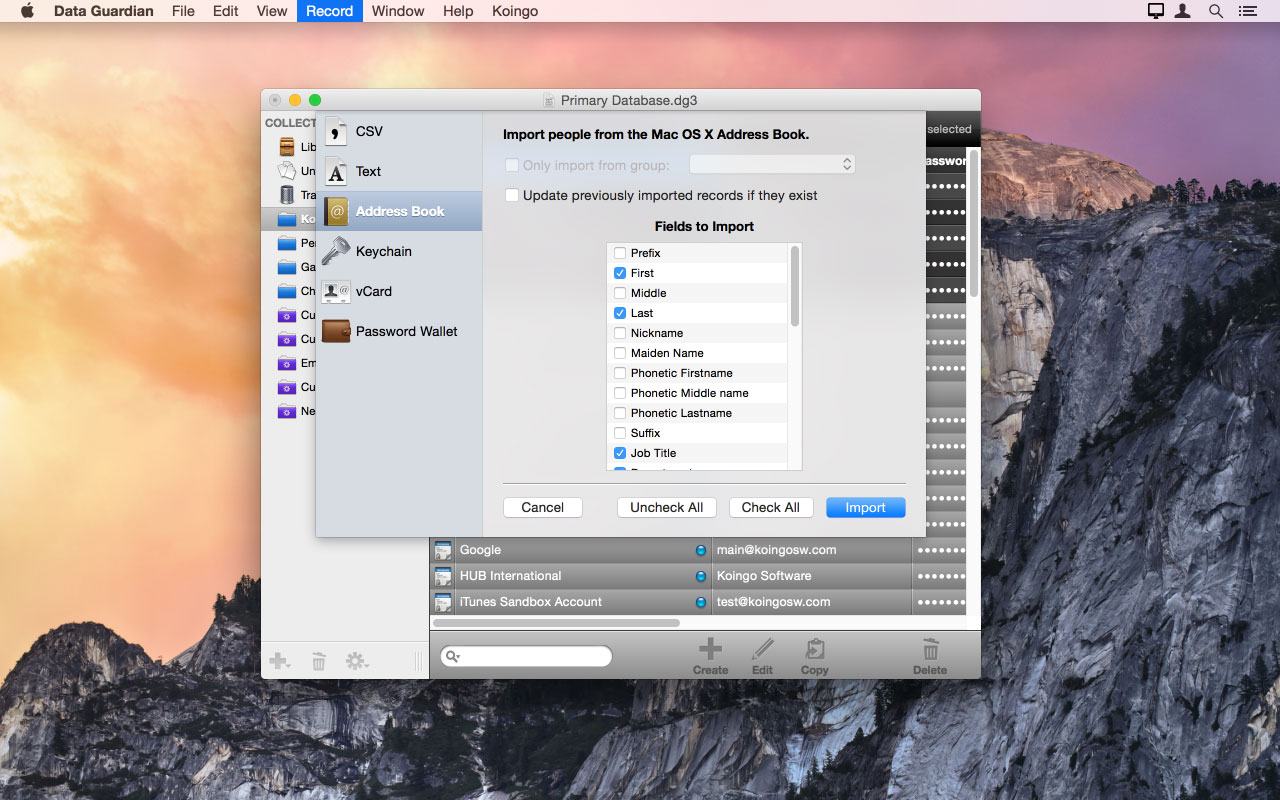Click the records search field

[526, 656]
